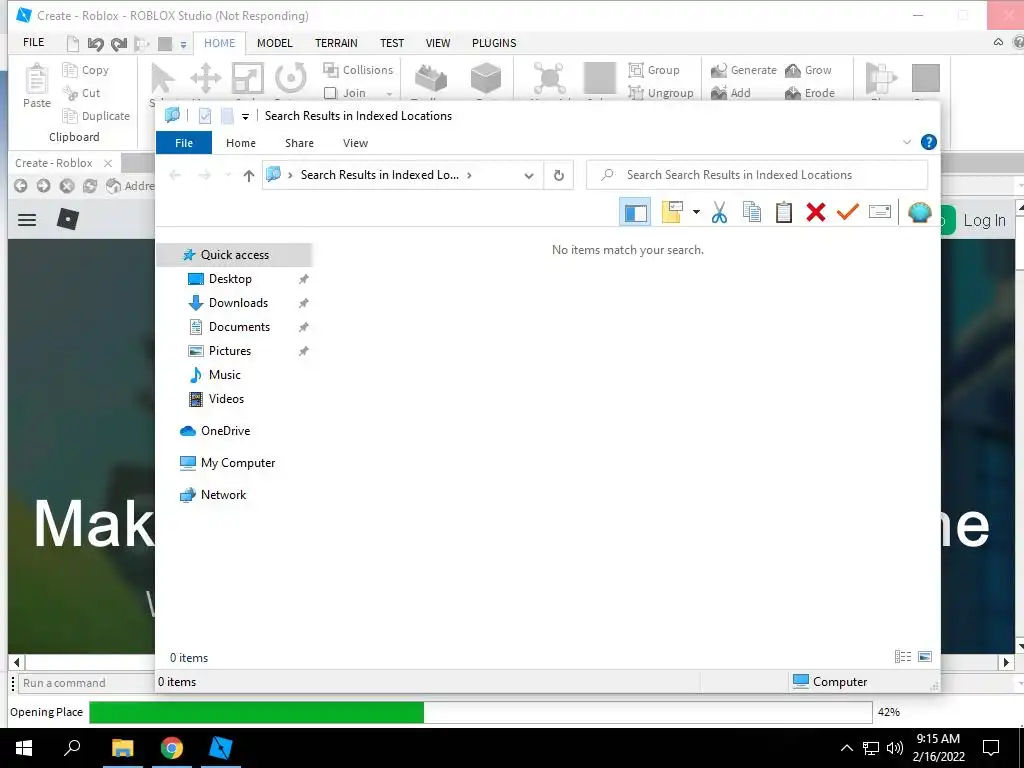Open hamburger menu on Roblox page

(x=27, y=220)
